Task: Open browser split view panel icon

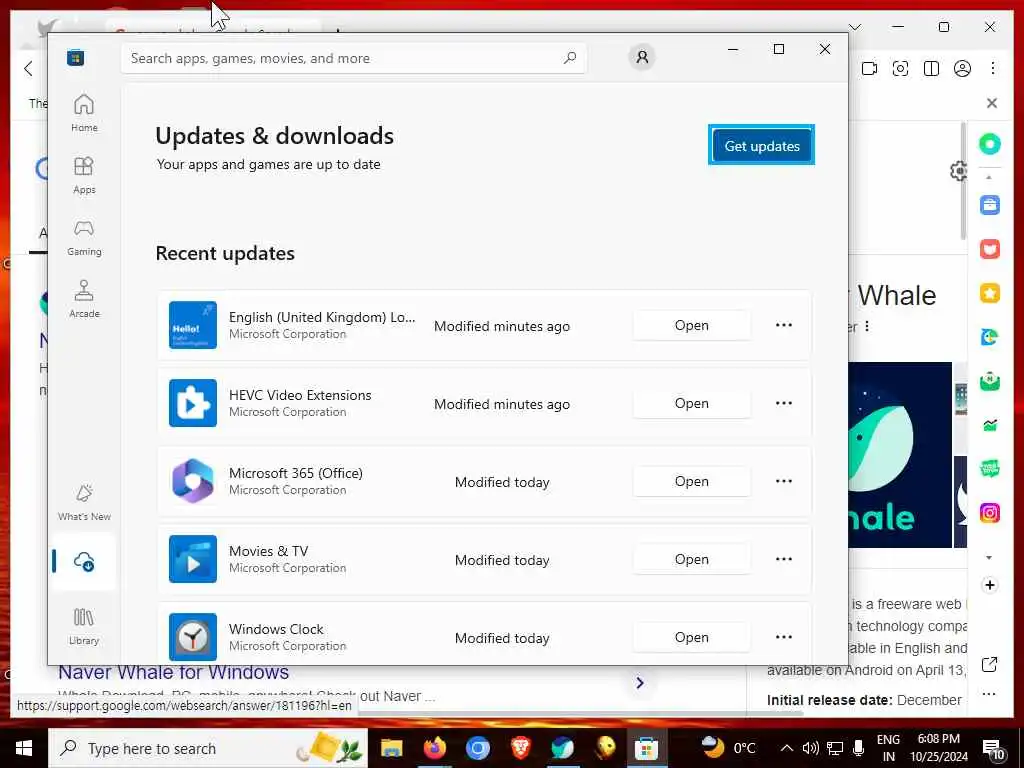Action: (931, 69)
